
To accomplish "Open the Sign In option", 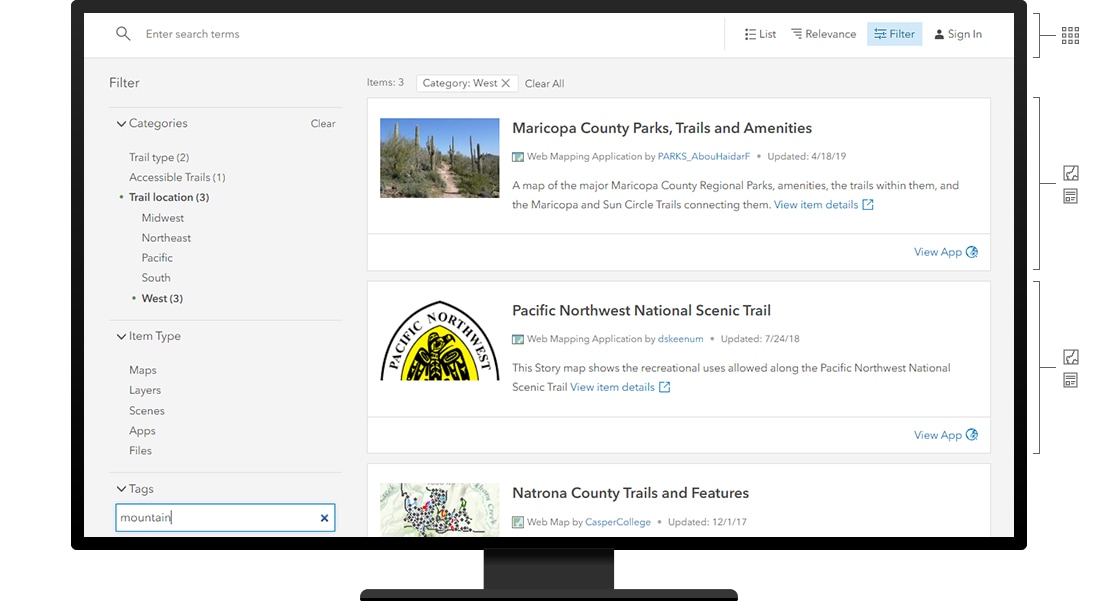I will [x=958, y=34].
